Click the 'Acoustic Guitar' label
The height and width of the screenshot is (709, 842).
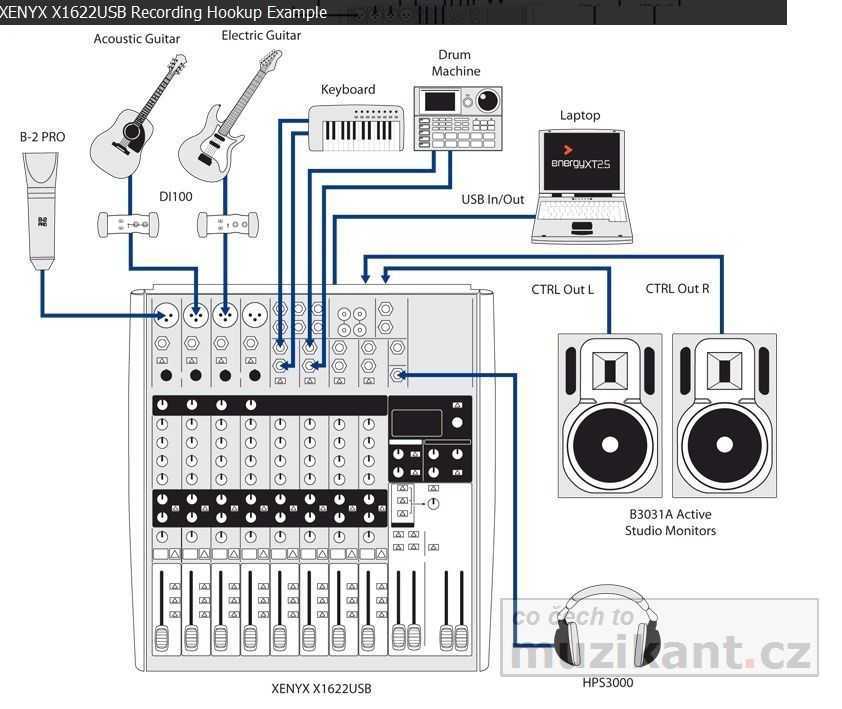point(137,39)
